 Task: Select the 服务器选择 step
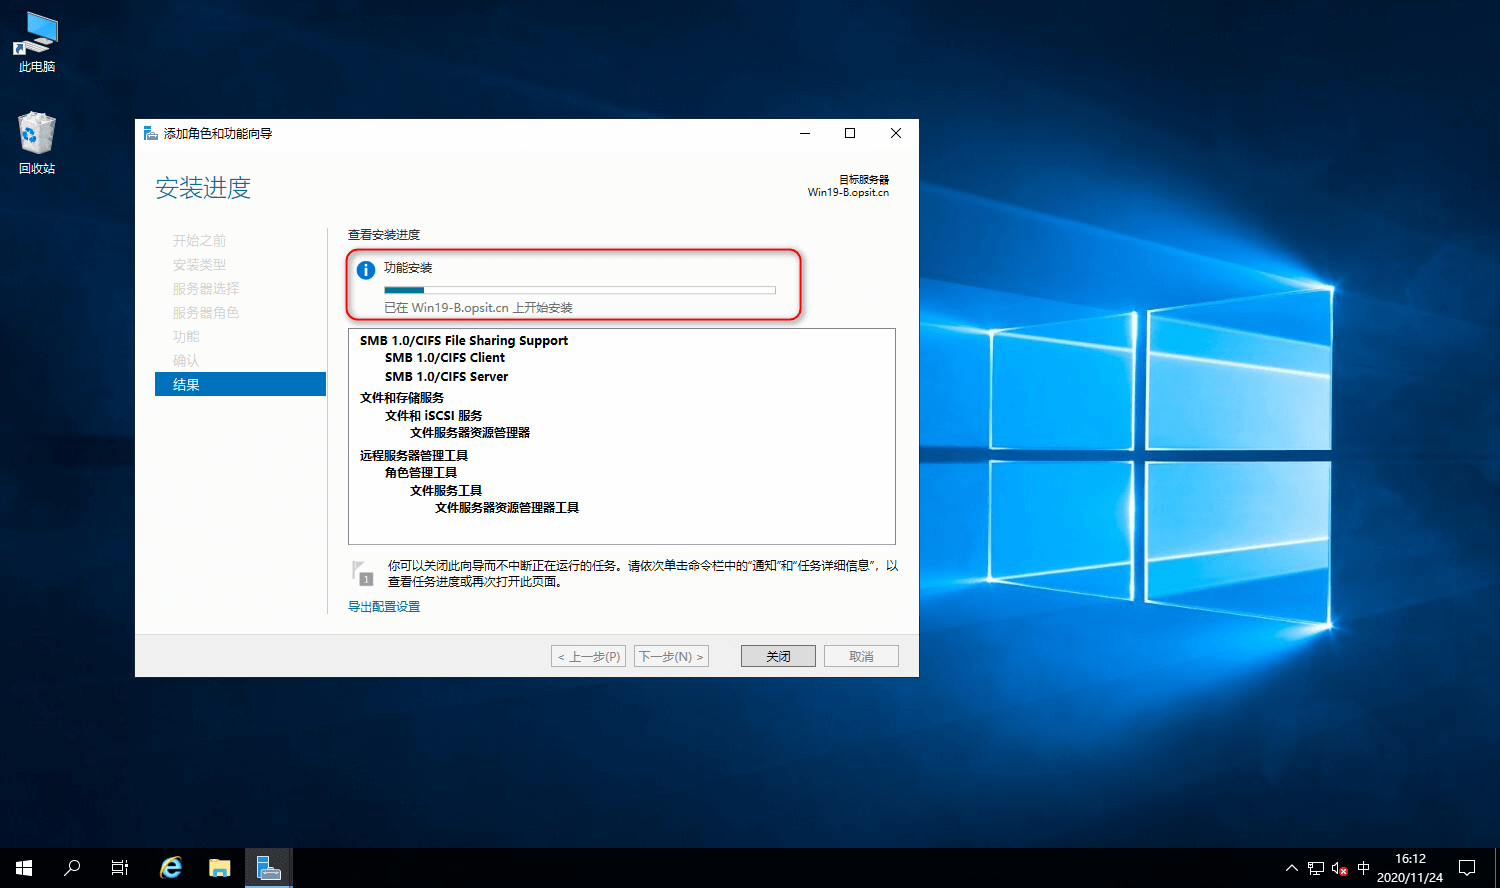click(x=206, y=289)
